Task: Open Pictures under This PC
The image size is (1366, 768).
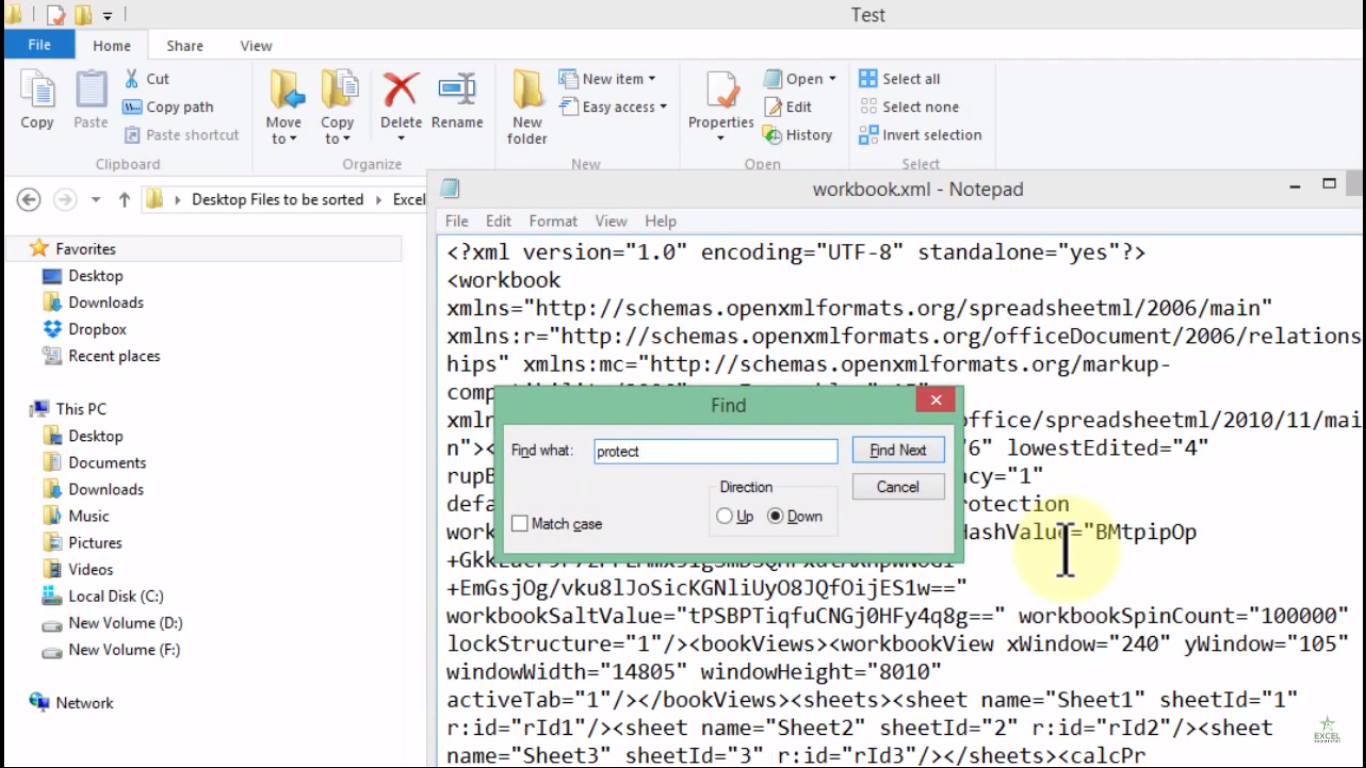Action: click(82, 543)
